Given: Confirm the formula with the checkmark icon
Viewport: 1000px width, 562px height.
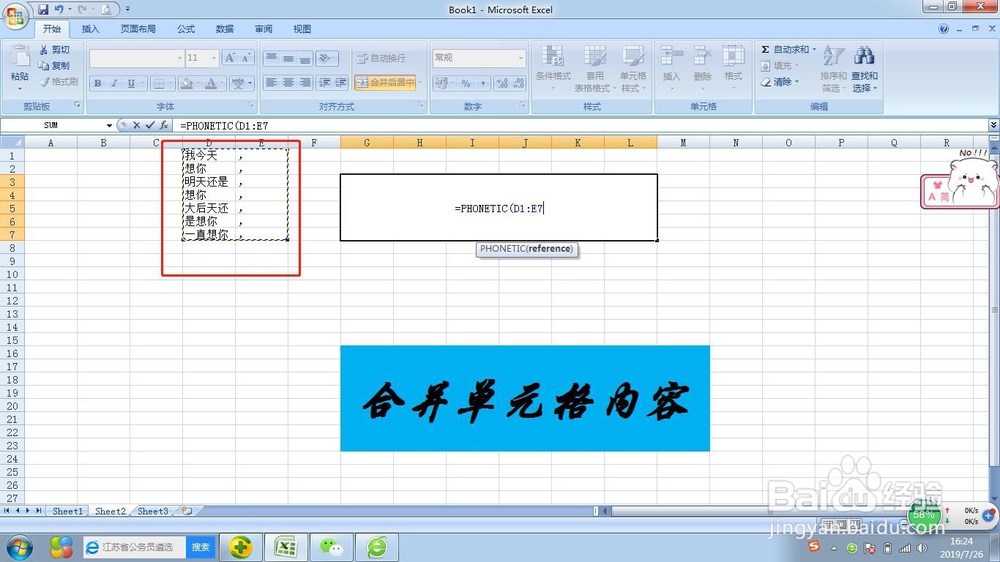Looking at the screenshot, I should coord(150,125).
